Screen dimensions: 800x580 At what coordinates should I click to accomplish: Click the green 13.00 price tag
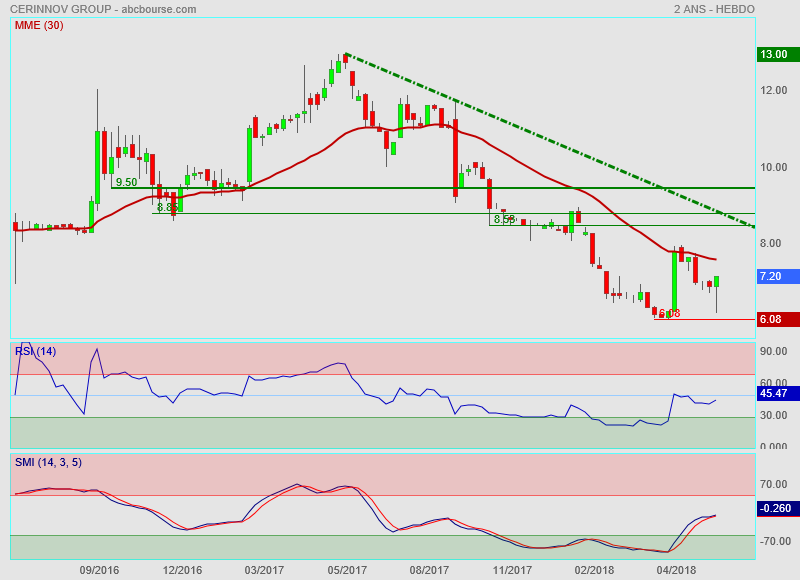[778, 54]
